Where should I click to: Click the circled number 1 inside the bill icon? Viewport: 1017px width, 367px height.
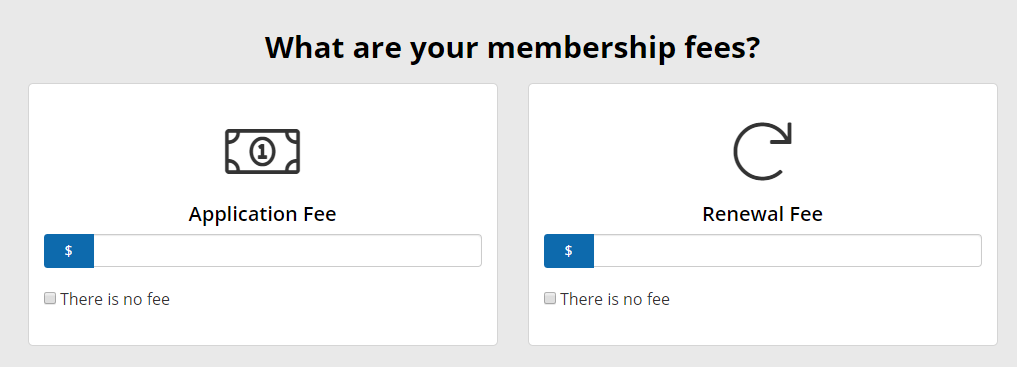(x=262, y=152)
